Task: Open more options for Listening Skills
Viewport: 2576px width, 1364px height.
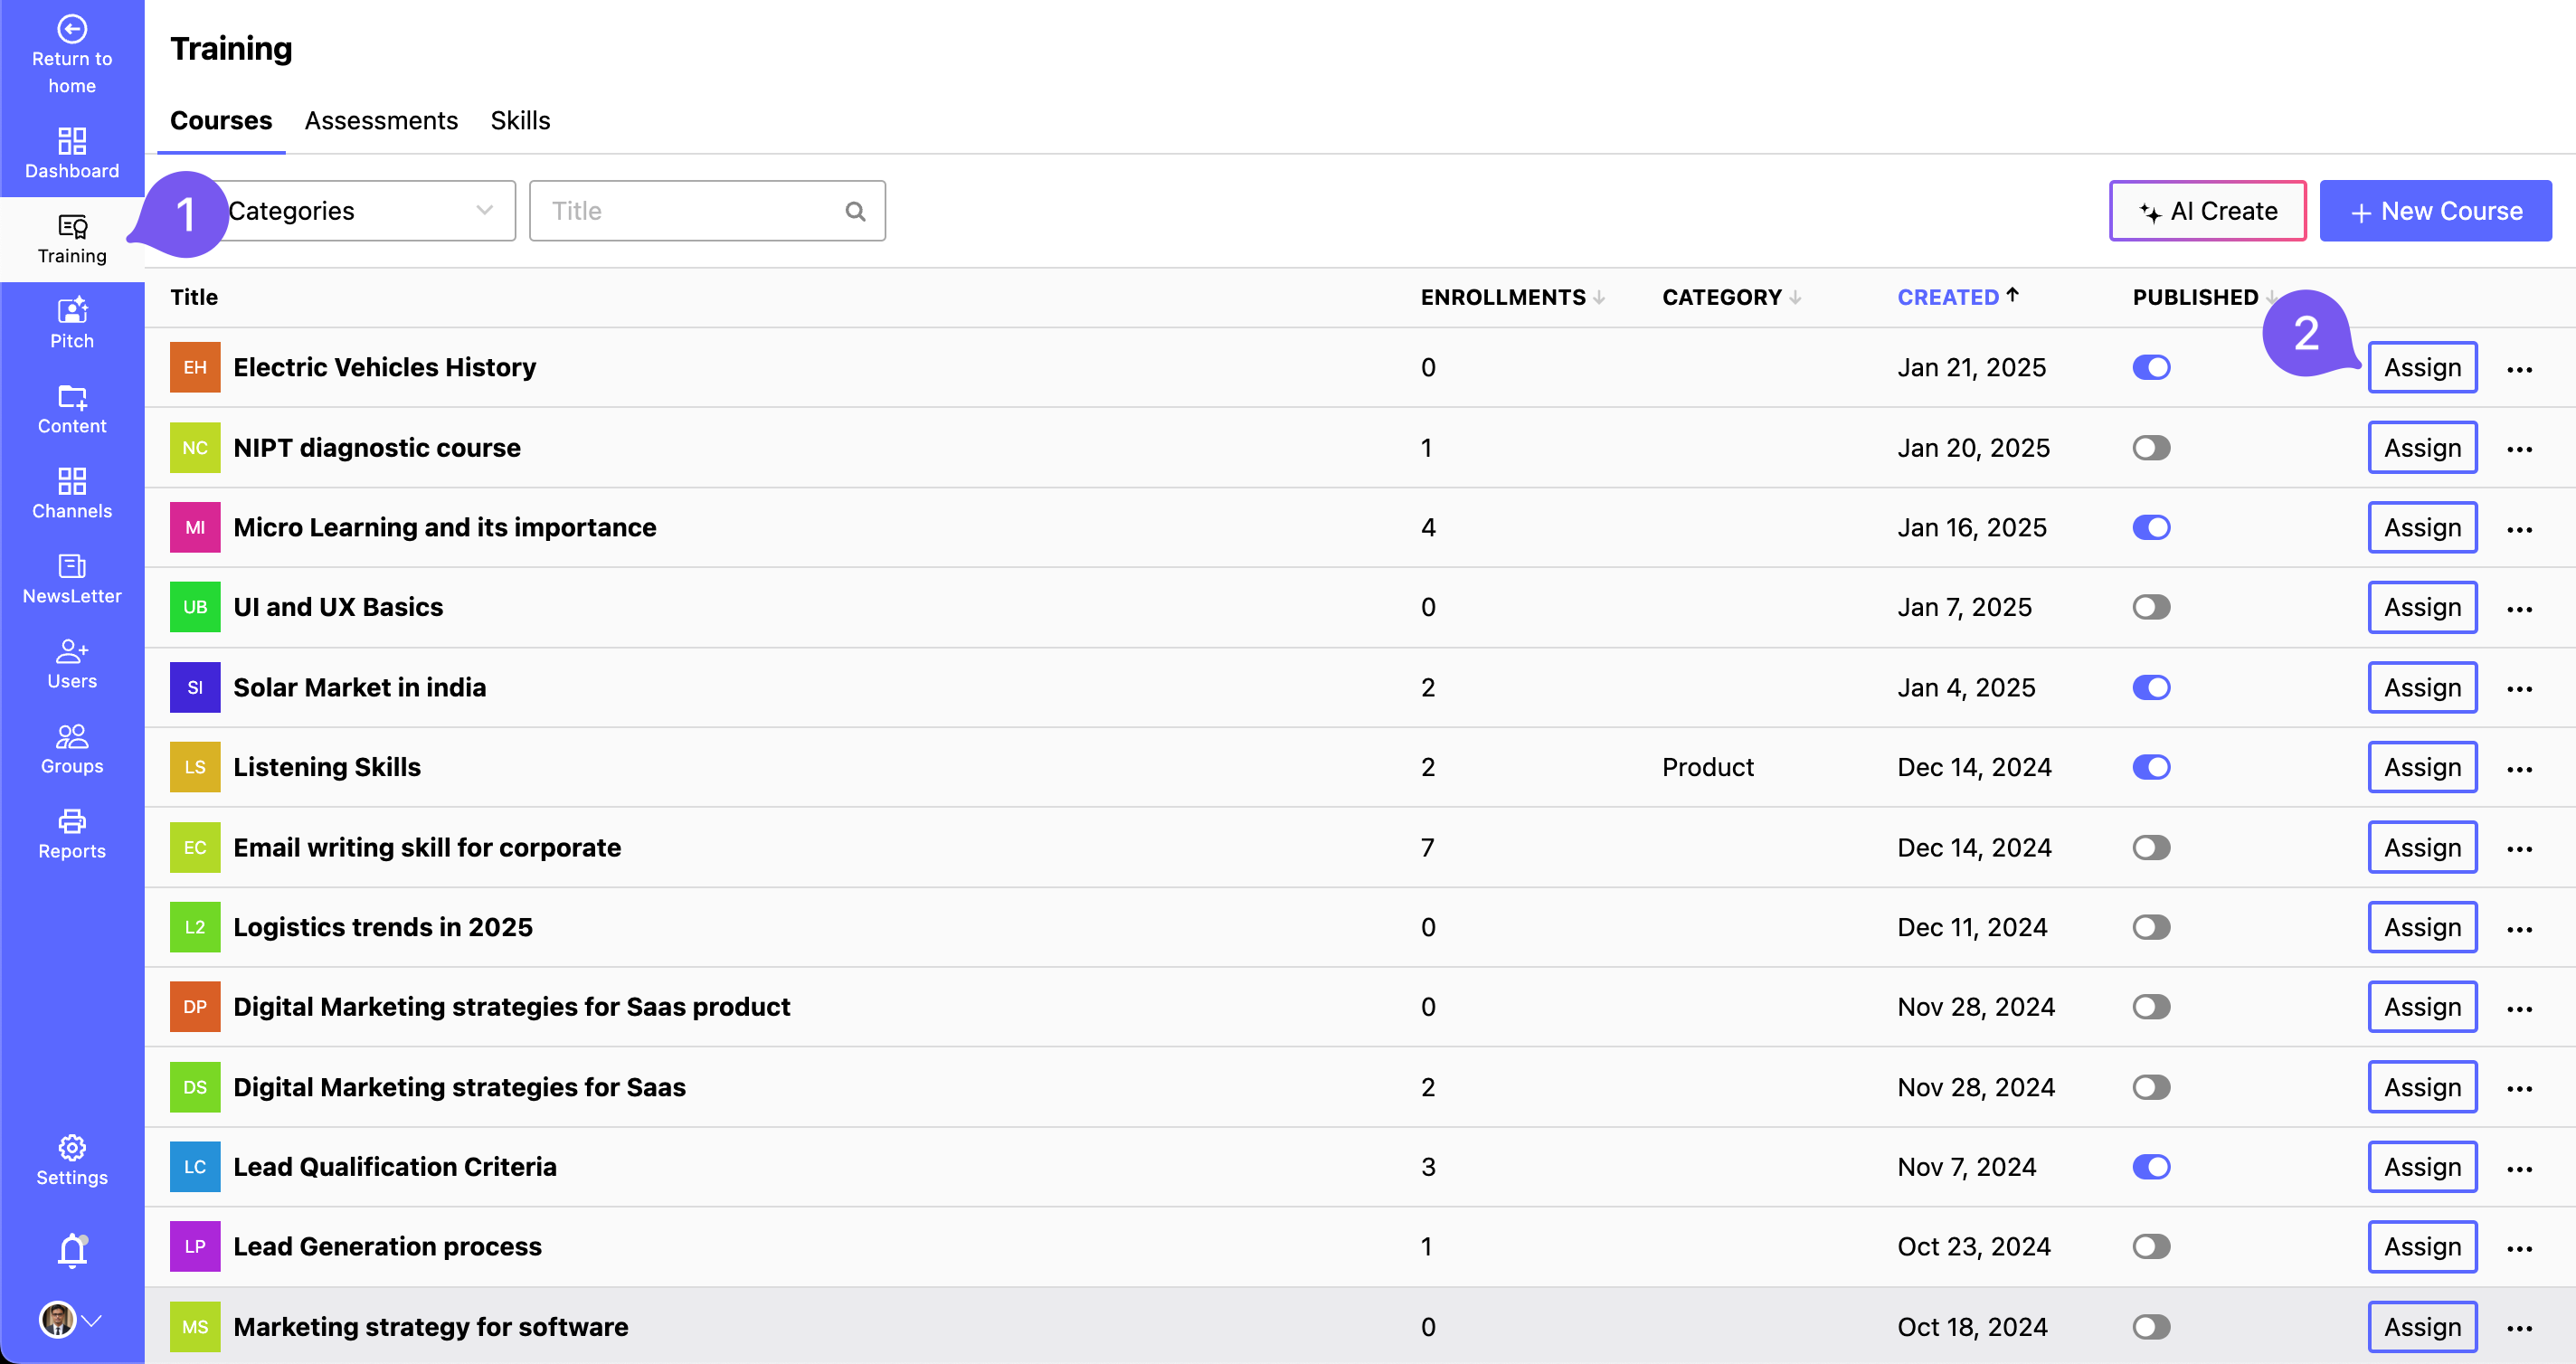Action: (x=2519, y=768)
